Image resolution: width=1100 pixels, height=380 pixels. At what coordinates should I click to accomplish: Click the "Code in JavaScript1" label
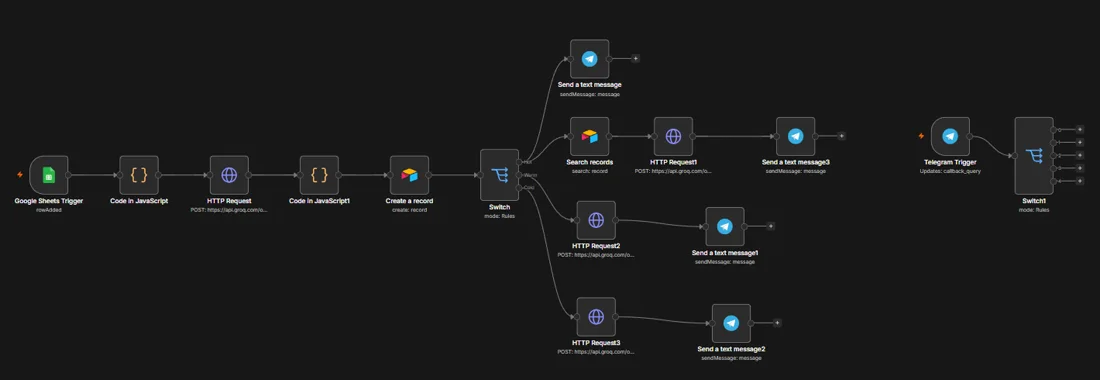(x=319, y=201)
